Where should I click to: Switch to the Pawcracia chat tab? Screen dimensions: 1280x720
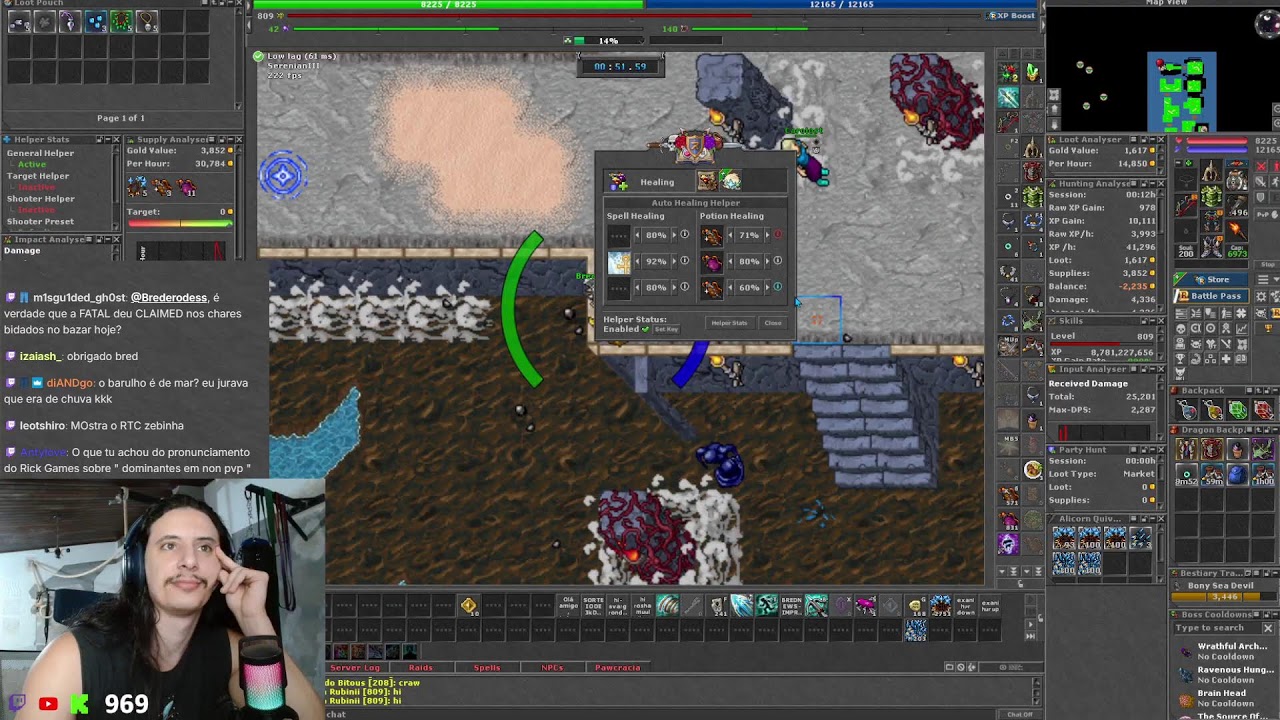coord(617,667)
